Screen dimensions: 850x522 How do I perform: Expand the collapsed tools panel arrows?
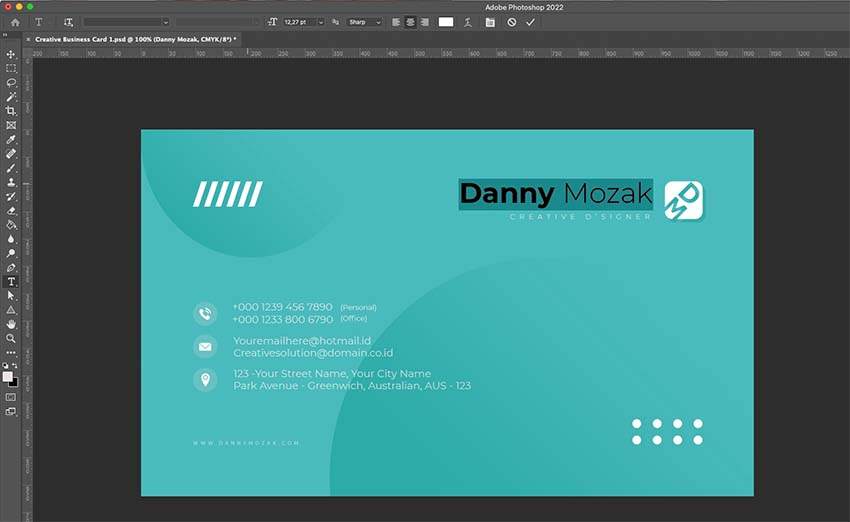coord(5,35)
